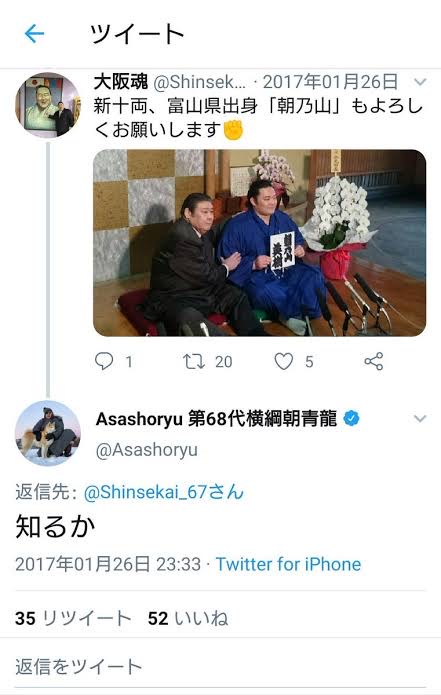This screenshot has height=695, width=441.
Task: Open the sumo press conference photo
Action: pyautogui.click(x=259, y=243)
